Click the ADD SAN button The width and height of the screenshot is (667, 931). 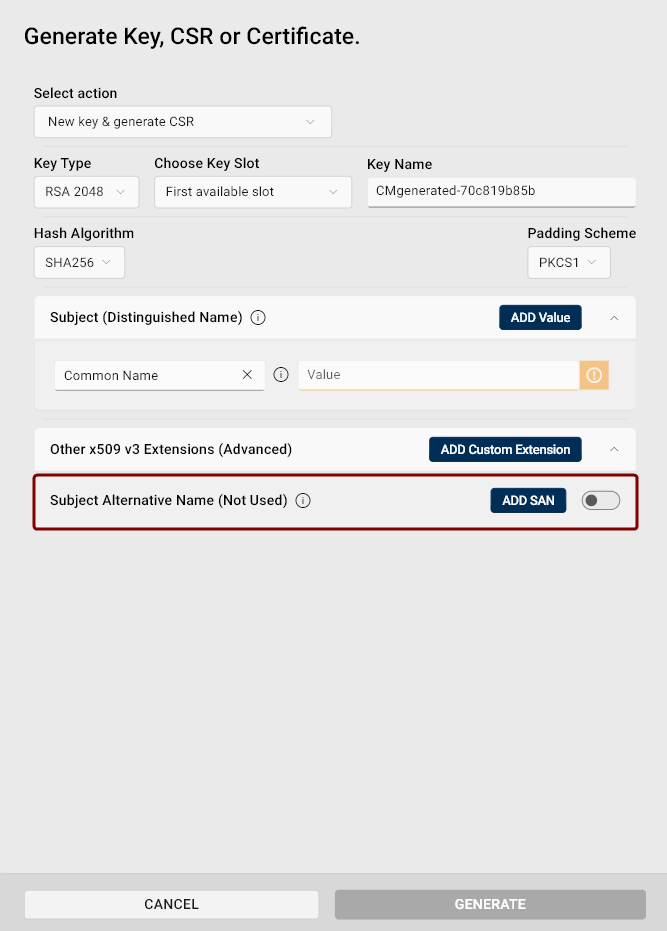(x=528, y=500)
